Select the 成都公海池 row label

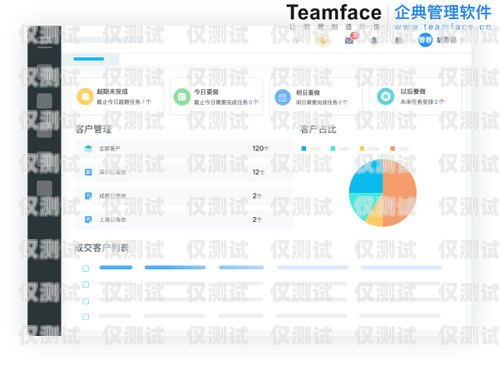113,196
